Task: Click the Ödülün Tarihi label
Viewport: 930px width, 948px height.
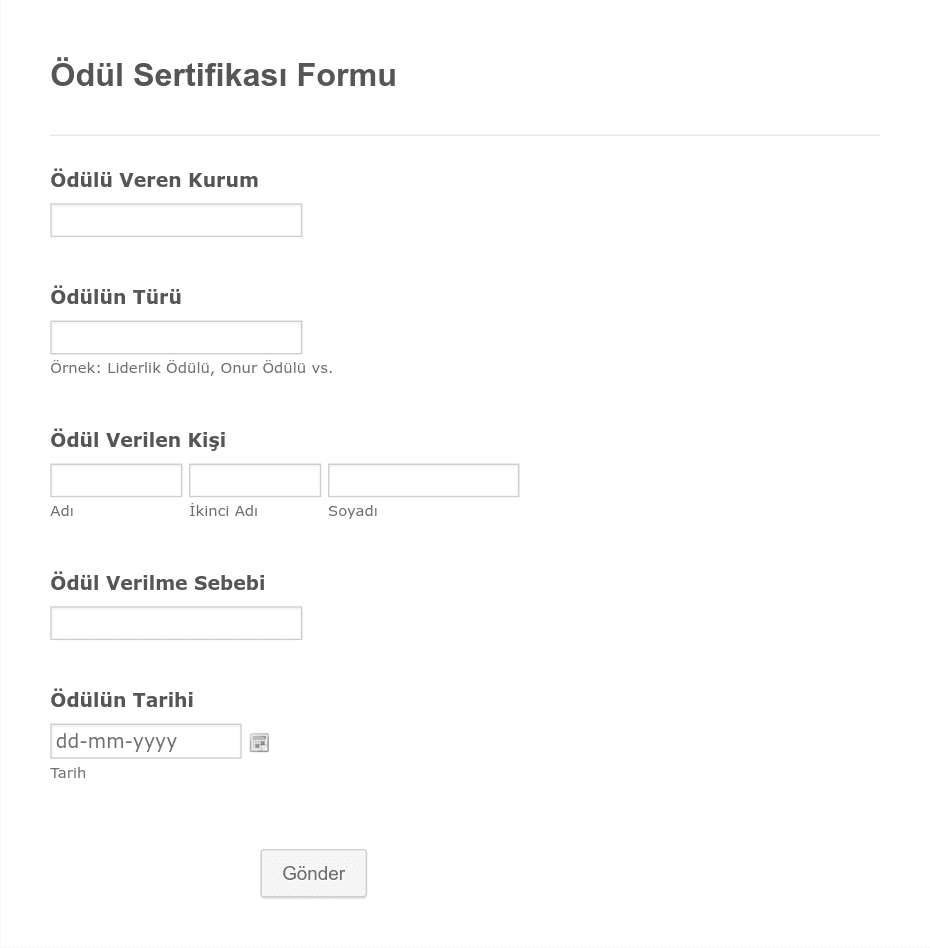Action: pyautogui.click(x=122, y=700)
